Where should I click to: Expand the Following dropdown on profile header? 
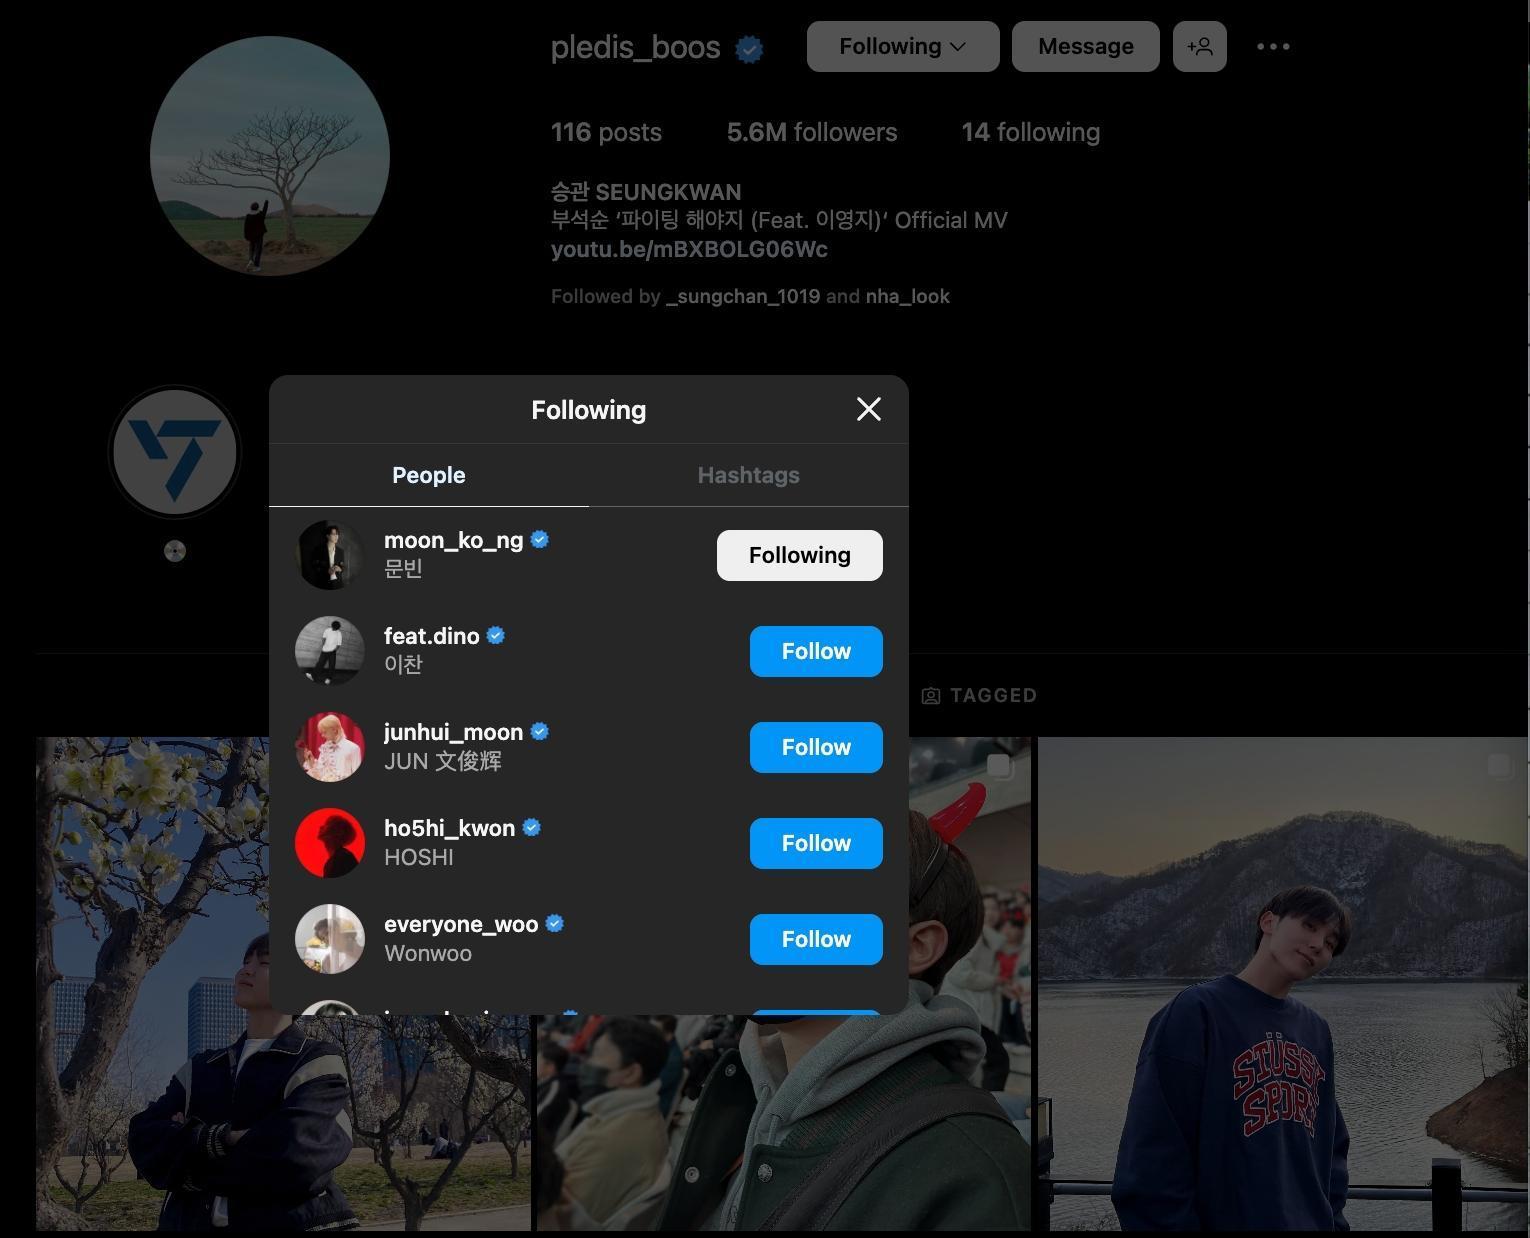coord(903,46)
